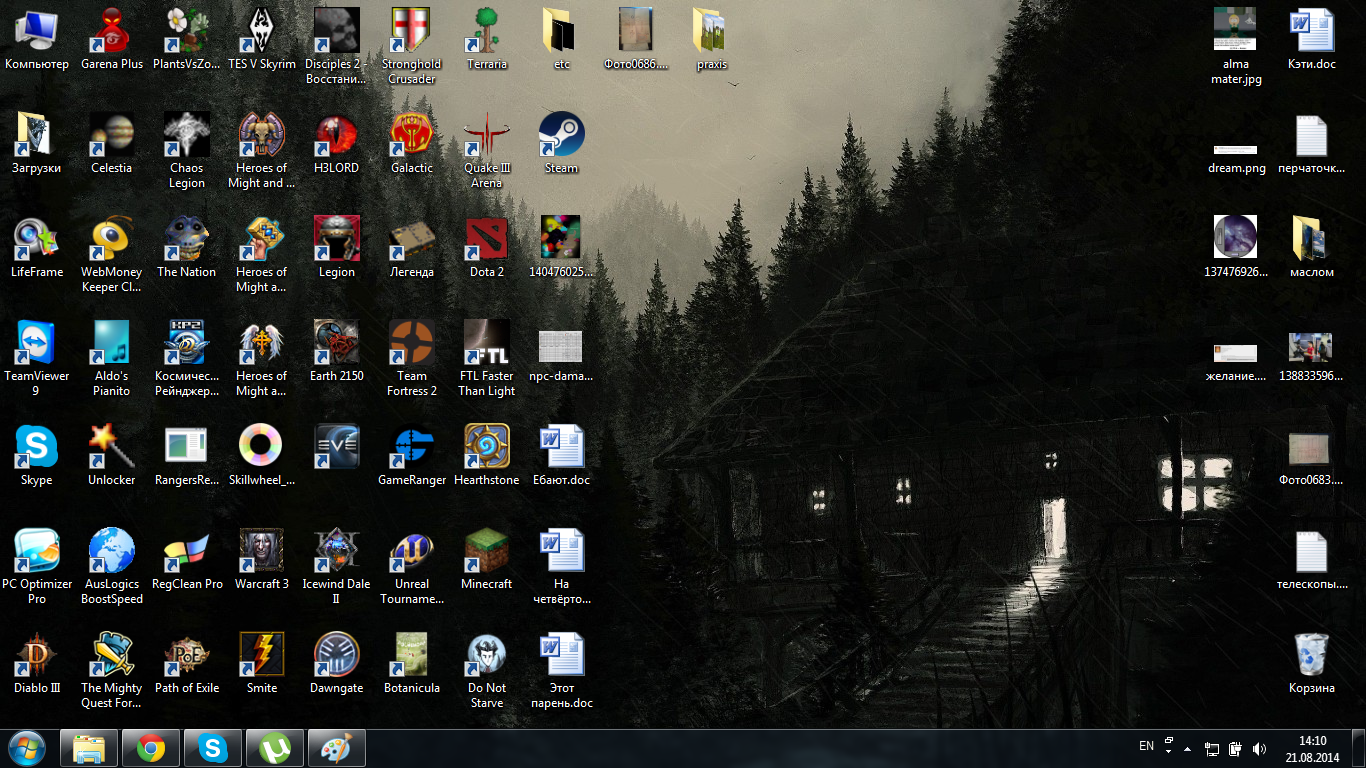Select the Diablo III desktop icon
This screenshot has width=1366, height=768.
click(x=37, y=663)
